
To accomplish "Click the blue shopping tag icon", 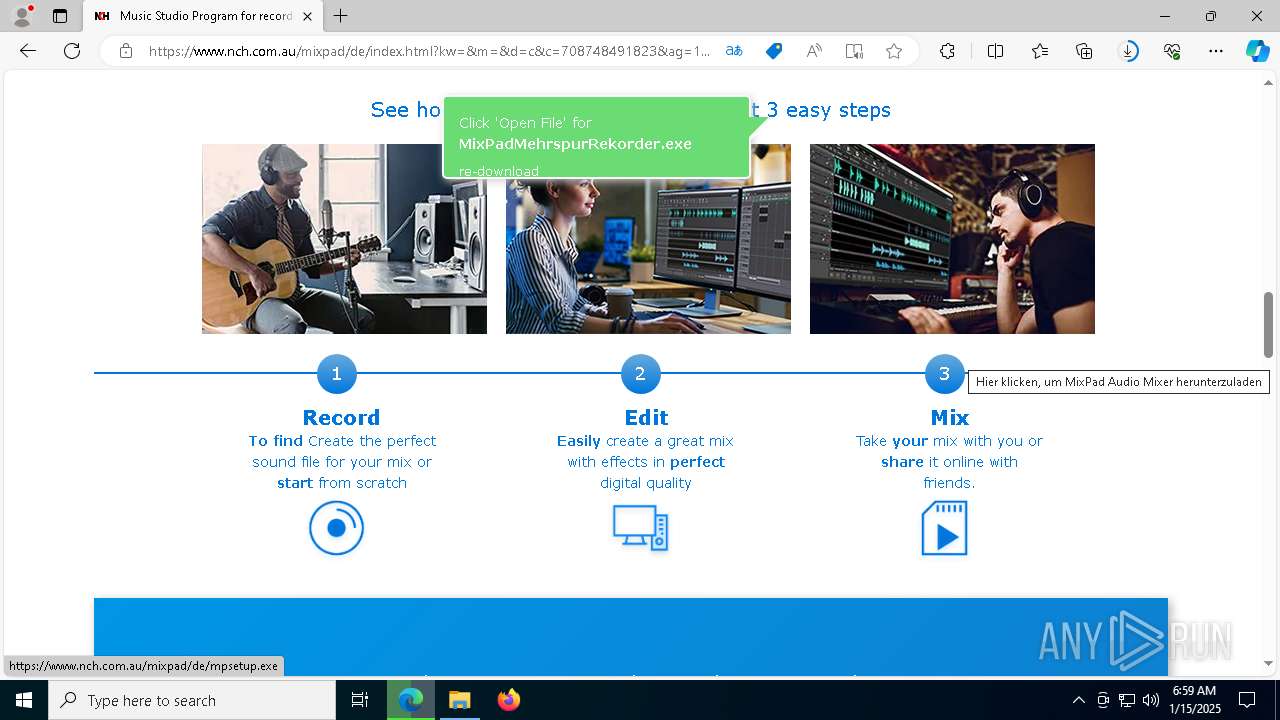I will [x=774, y=51].
